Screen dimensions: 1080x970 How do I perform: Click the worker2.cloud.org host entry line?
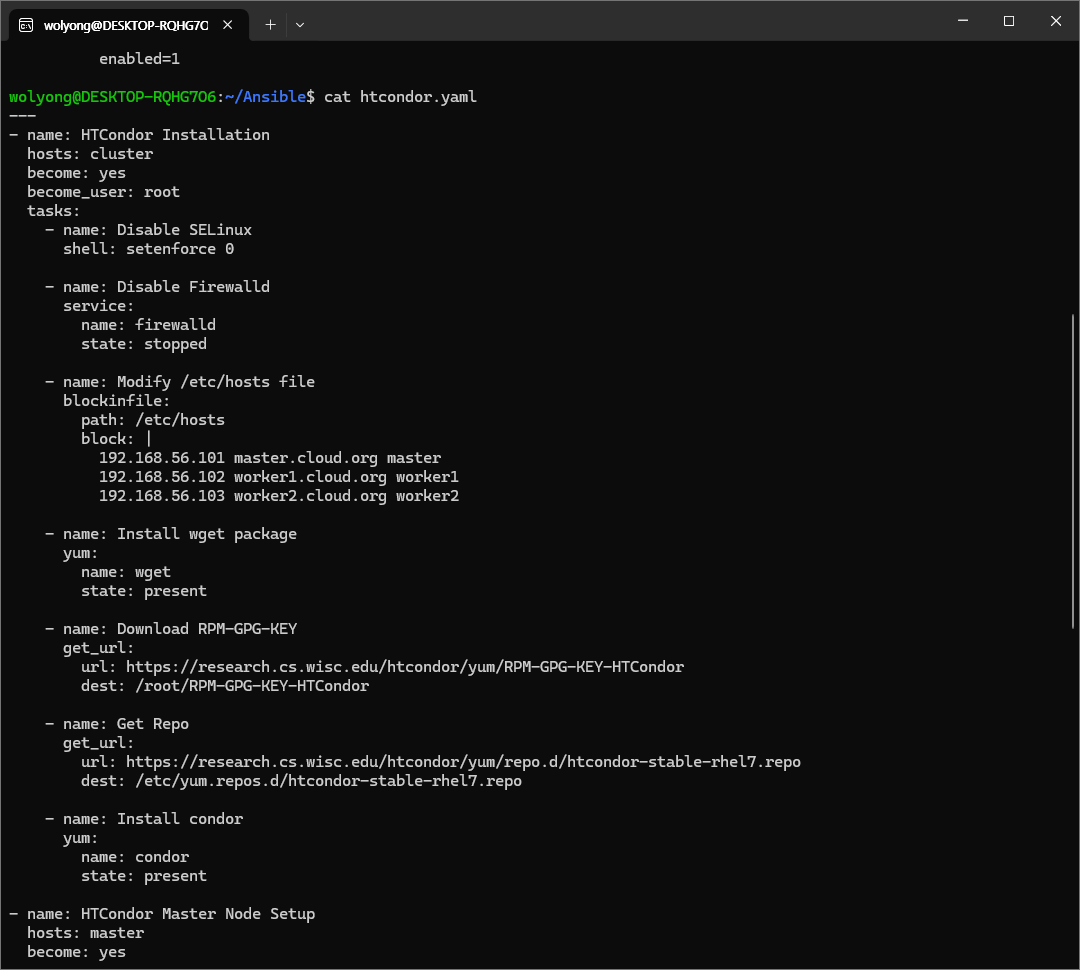279,496
